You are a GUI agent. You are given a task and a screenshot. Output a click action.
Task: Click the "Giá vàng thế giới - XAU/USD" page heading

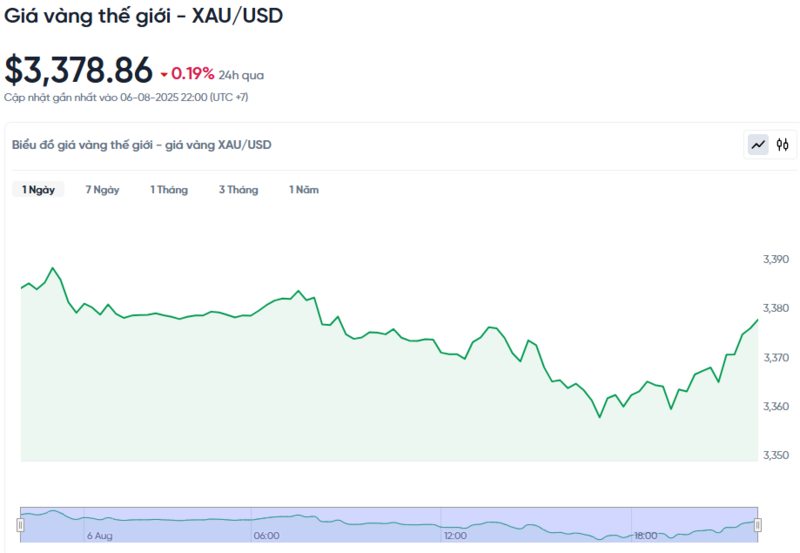144,16
